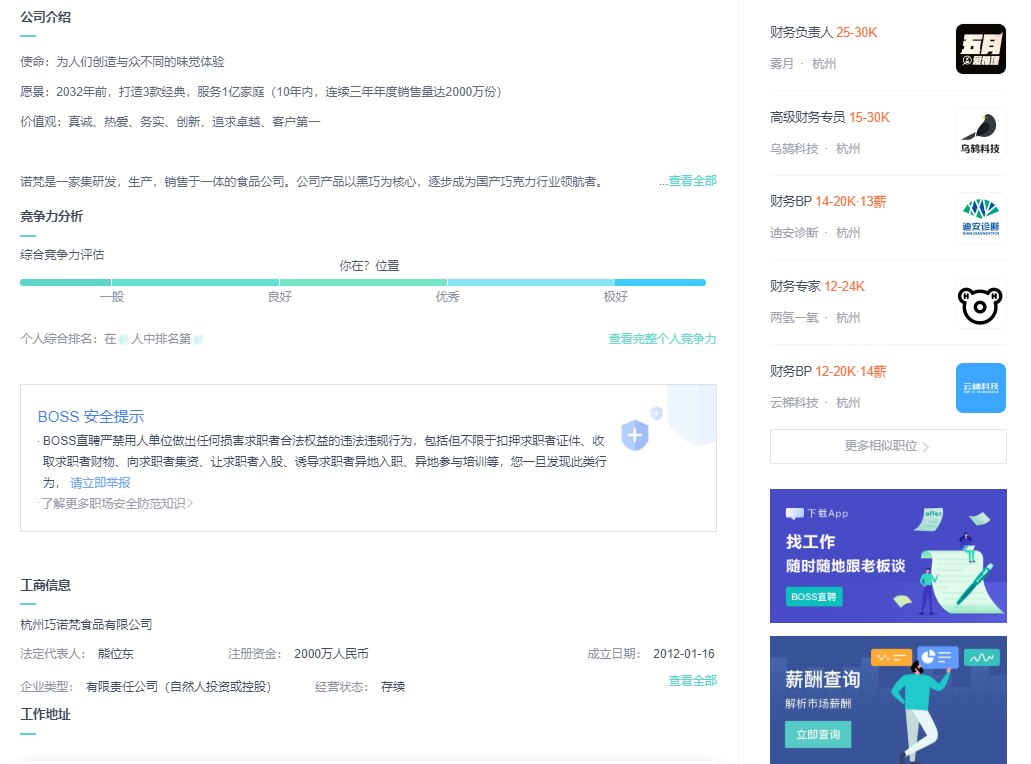Screen dimensions: 1031x764
Task: Click the 五月爱婚礼 company logo
Action: click(x=980, y=48)
